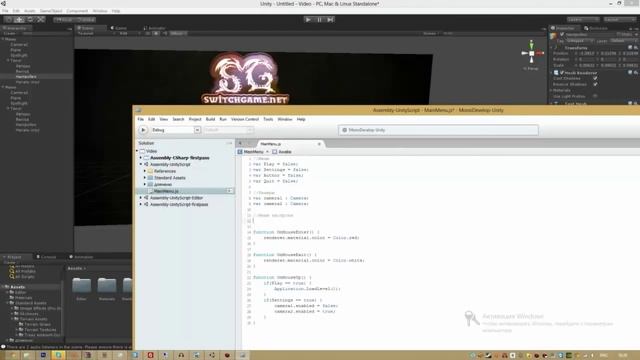Open Unity GameObject menu

pos(51,11)
